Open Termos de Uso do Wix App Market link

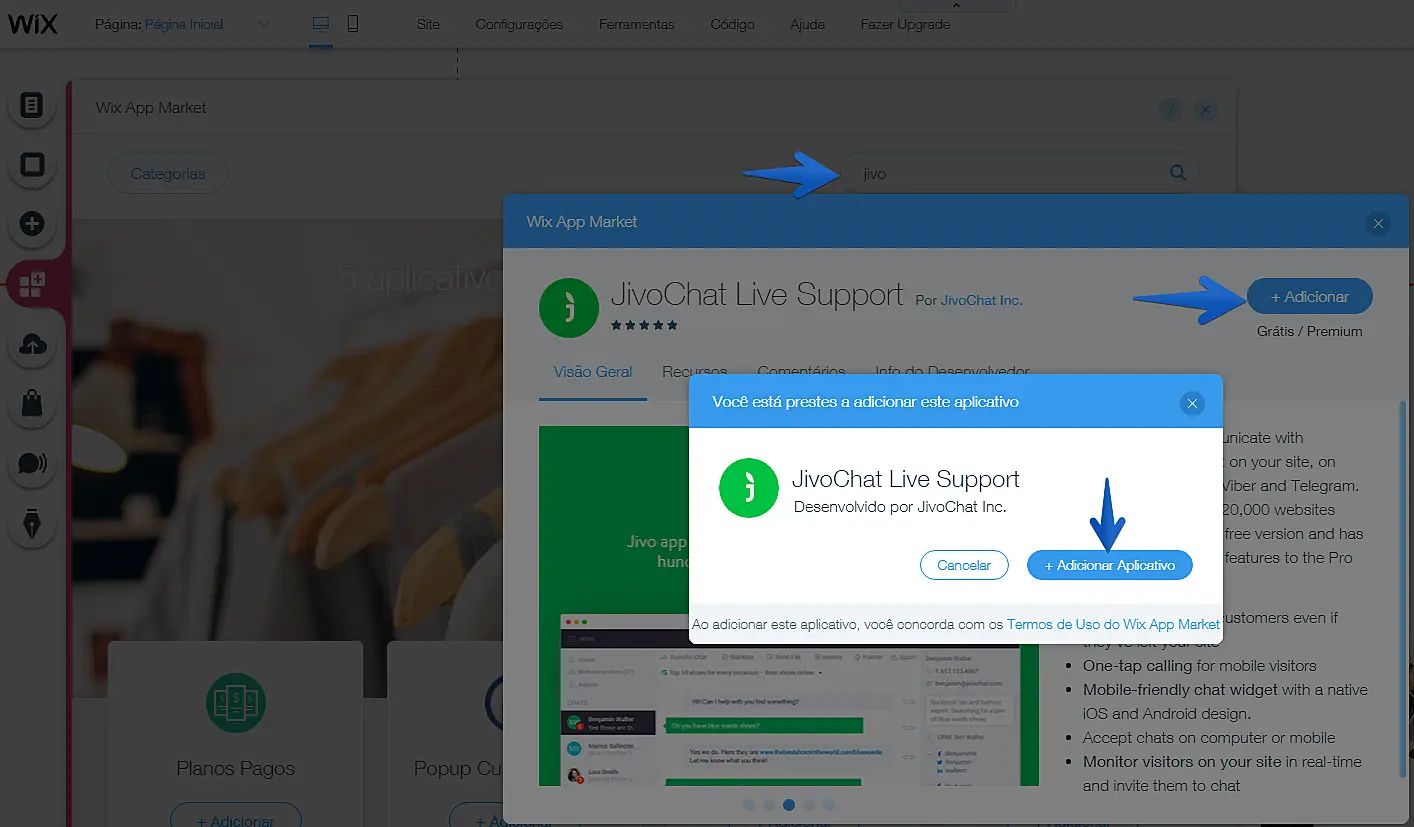1113,624
